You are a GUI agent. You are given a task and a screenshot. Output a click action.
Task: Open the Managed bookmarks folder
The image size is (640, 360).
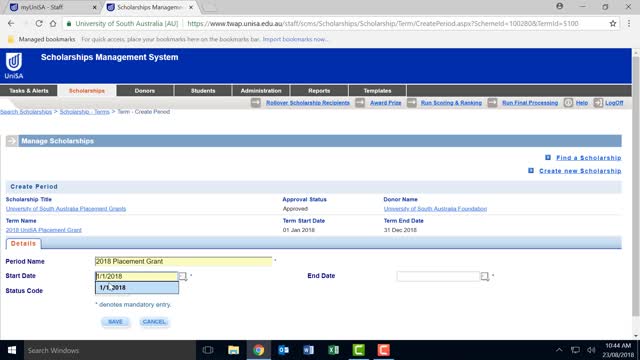(42, 39)
